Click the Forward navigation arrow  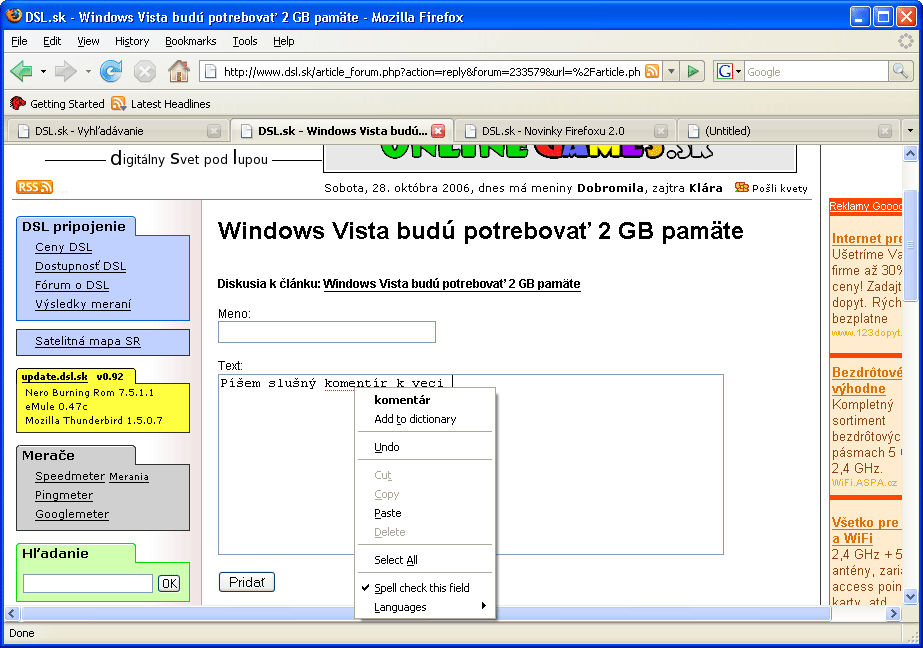65,72
